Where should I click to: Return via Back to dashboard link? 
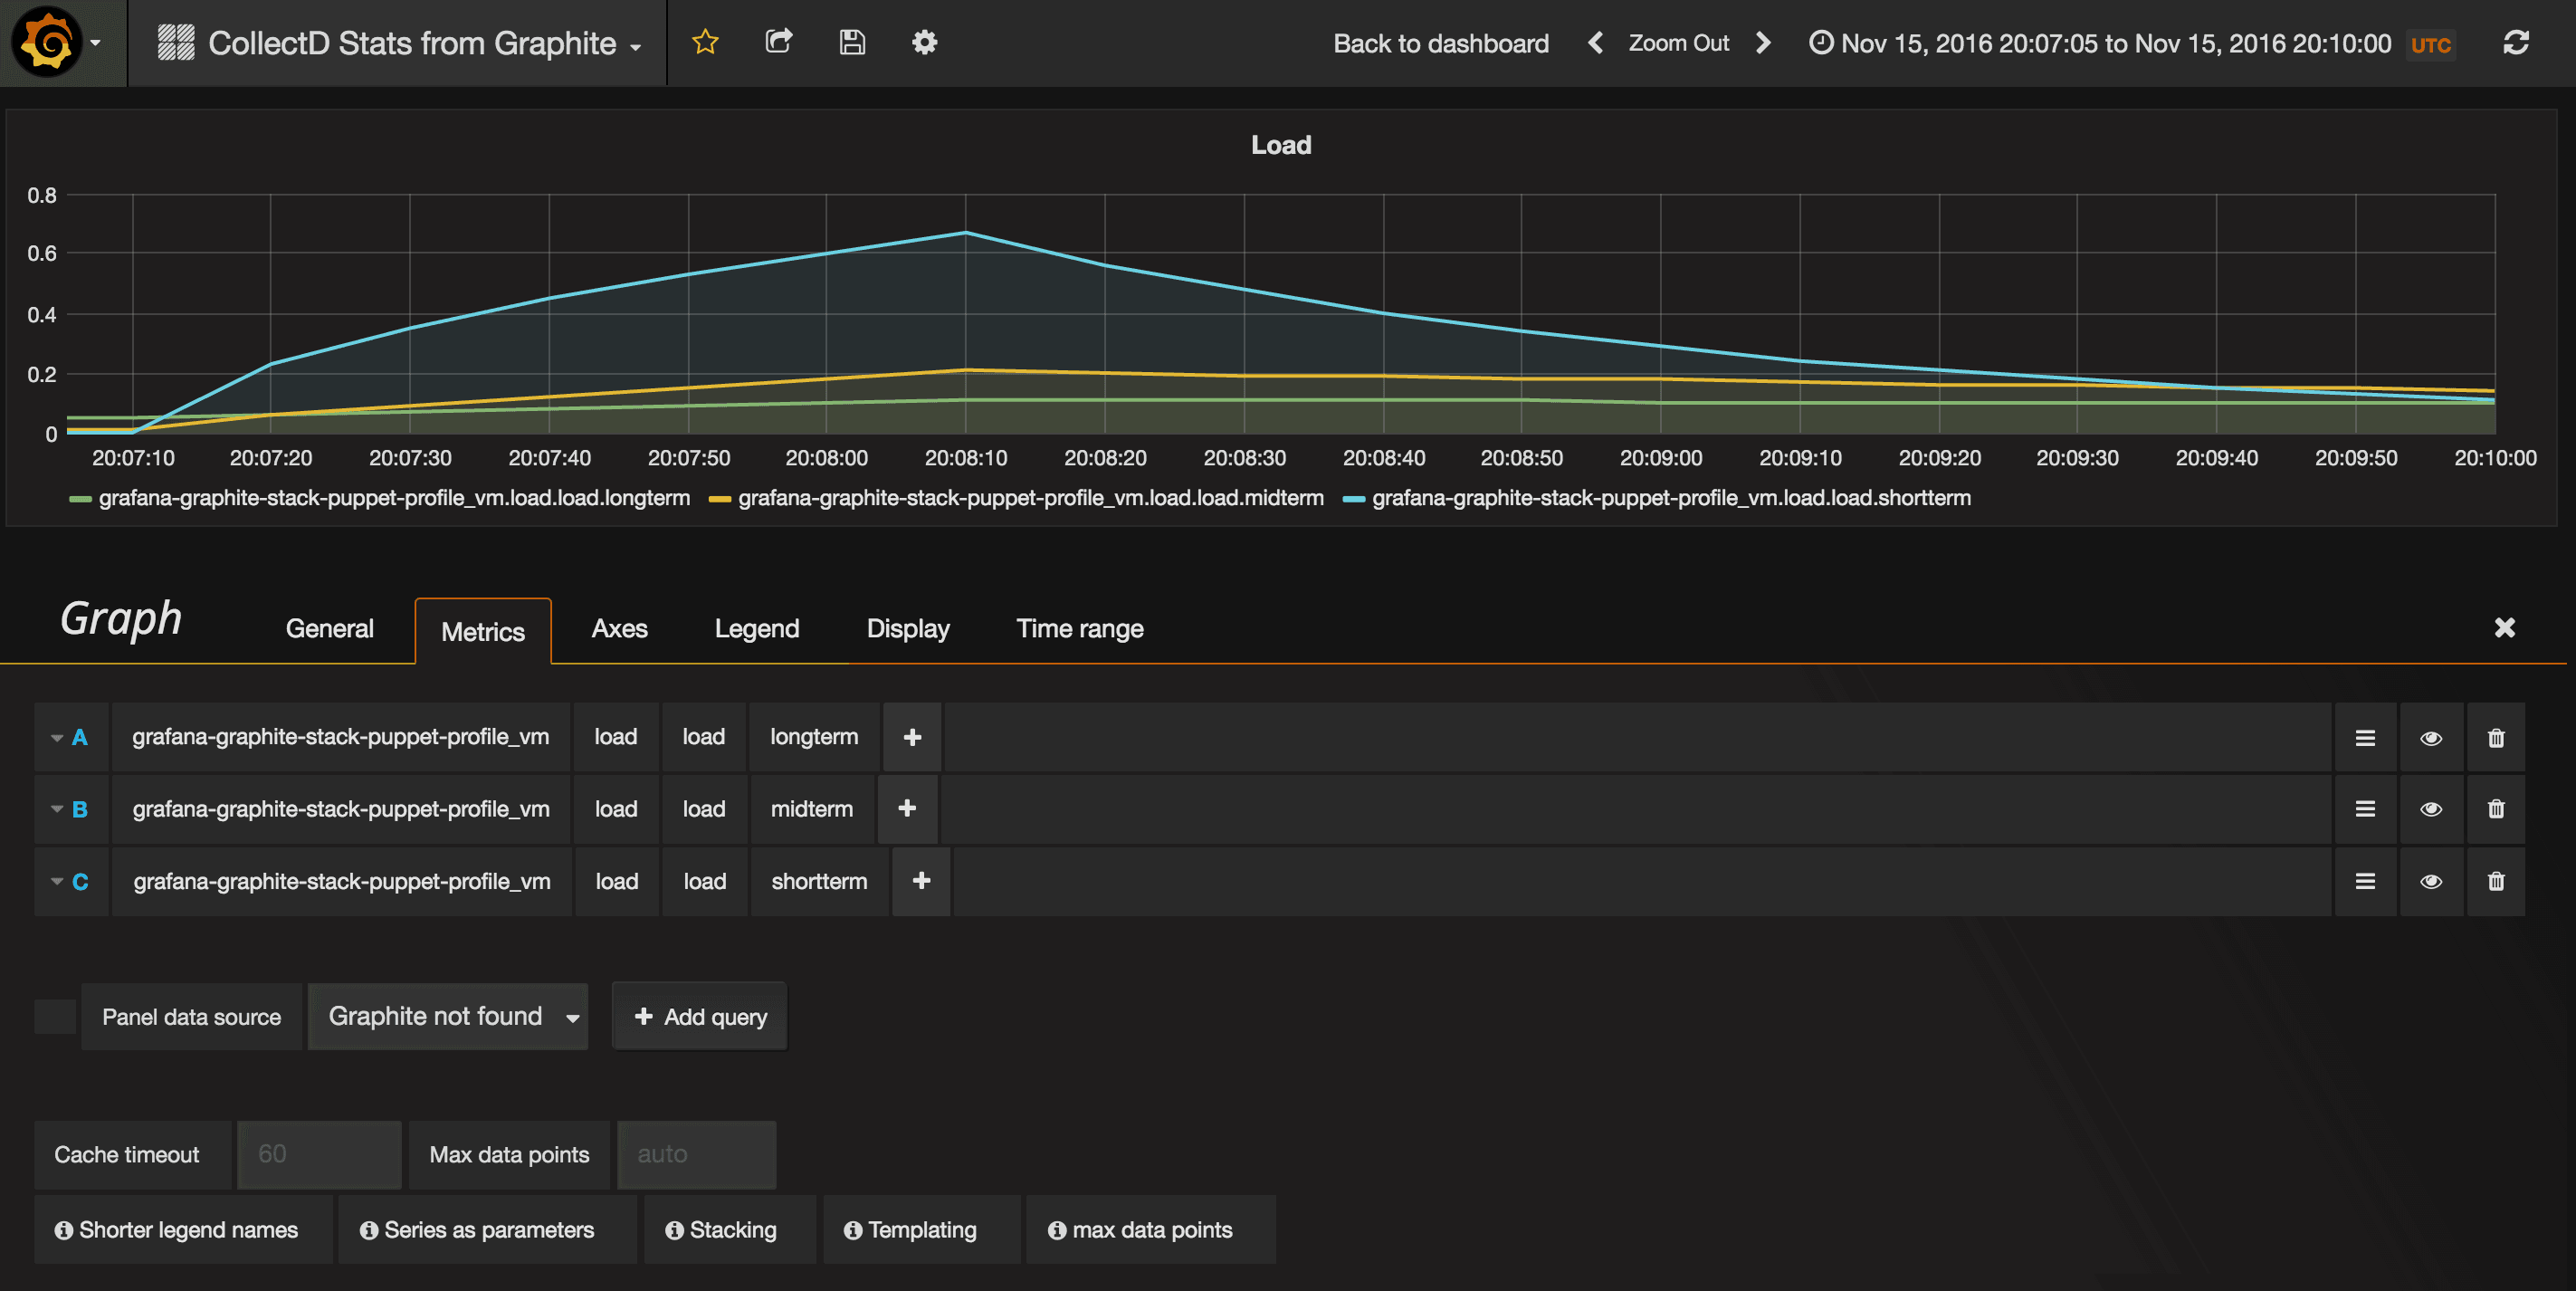[x=1440, y=42]
